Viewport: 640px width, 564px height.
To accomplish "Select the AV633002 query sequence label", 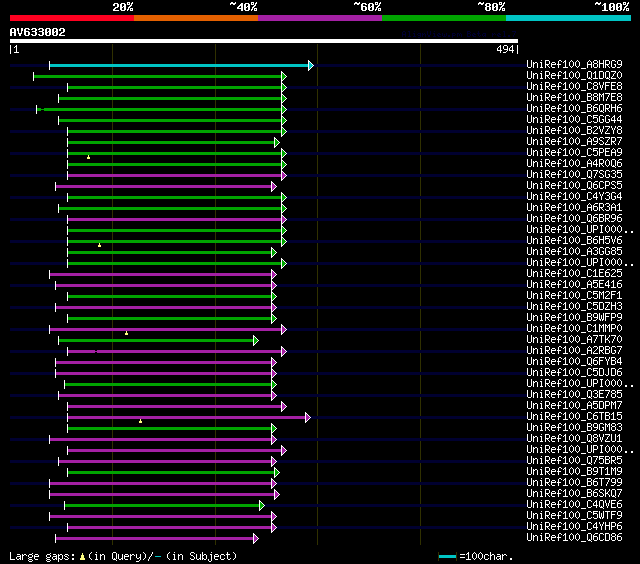I will click(38, 32).
